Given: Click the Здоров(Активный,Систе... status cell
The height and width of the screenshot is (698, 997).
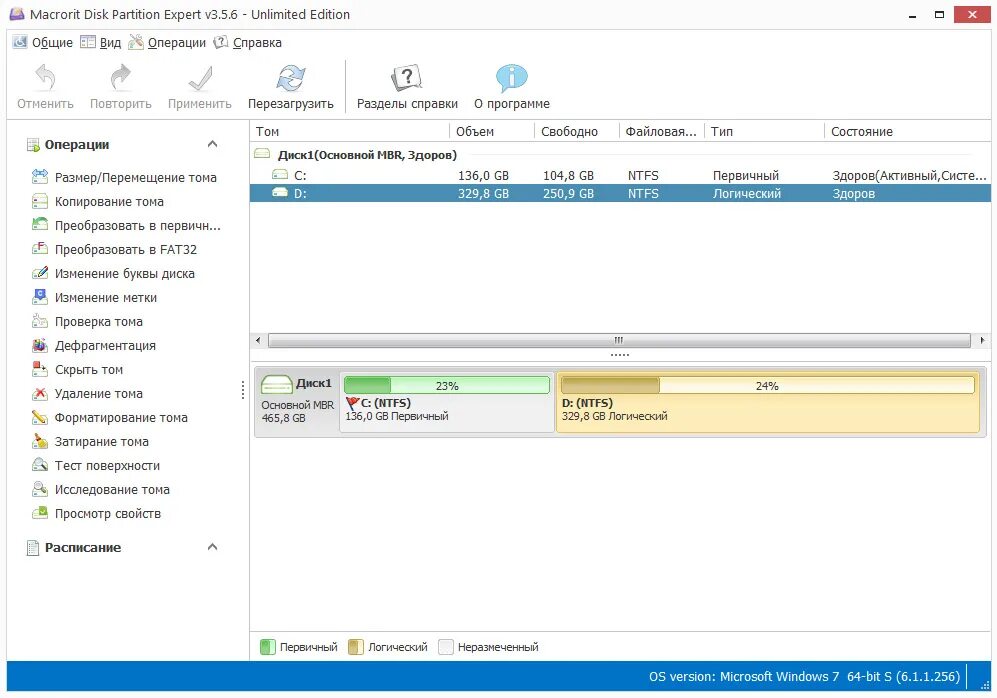Looking at the screenshot, I should 909,175.
